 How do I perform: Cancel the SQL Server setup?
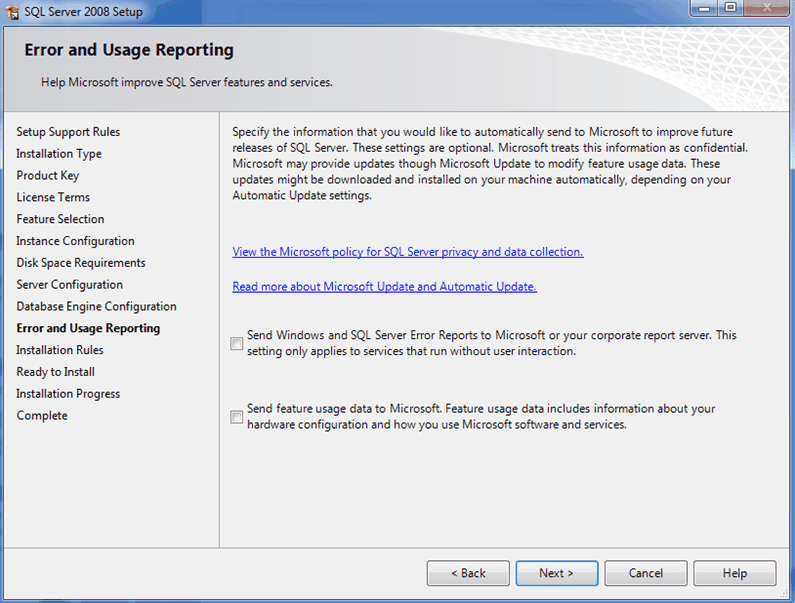point(645,573)
